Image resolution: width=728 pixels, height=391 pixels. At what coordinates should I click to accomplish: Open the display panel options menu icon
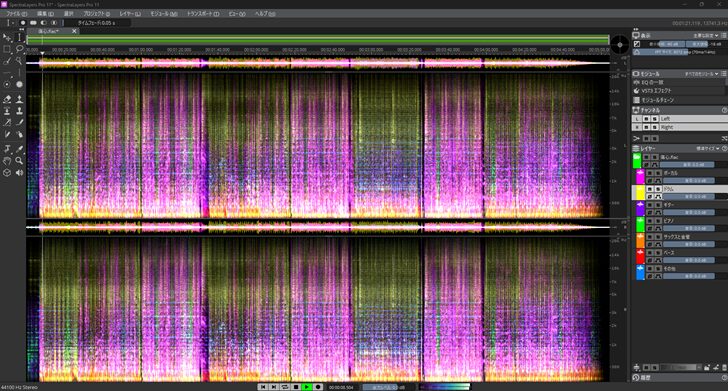pos(724,35)
